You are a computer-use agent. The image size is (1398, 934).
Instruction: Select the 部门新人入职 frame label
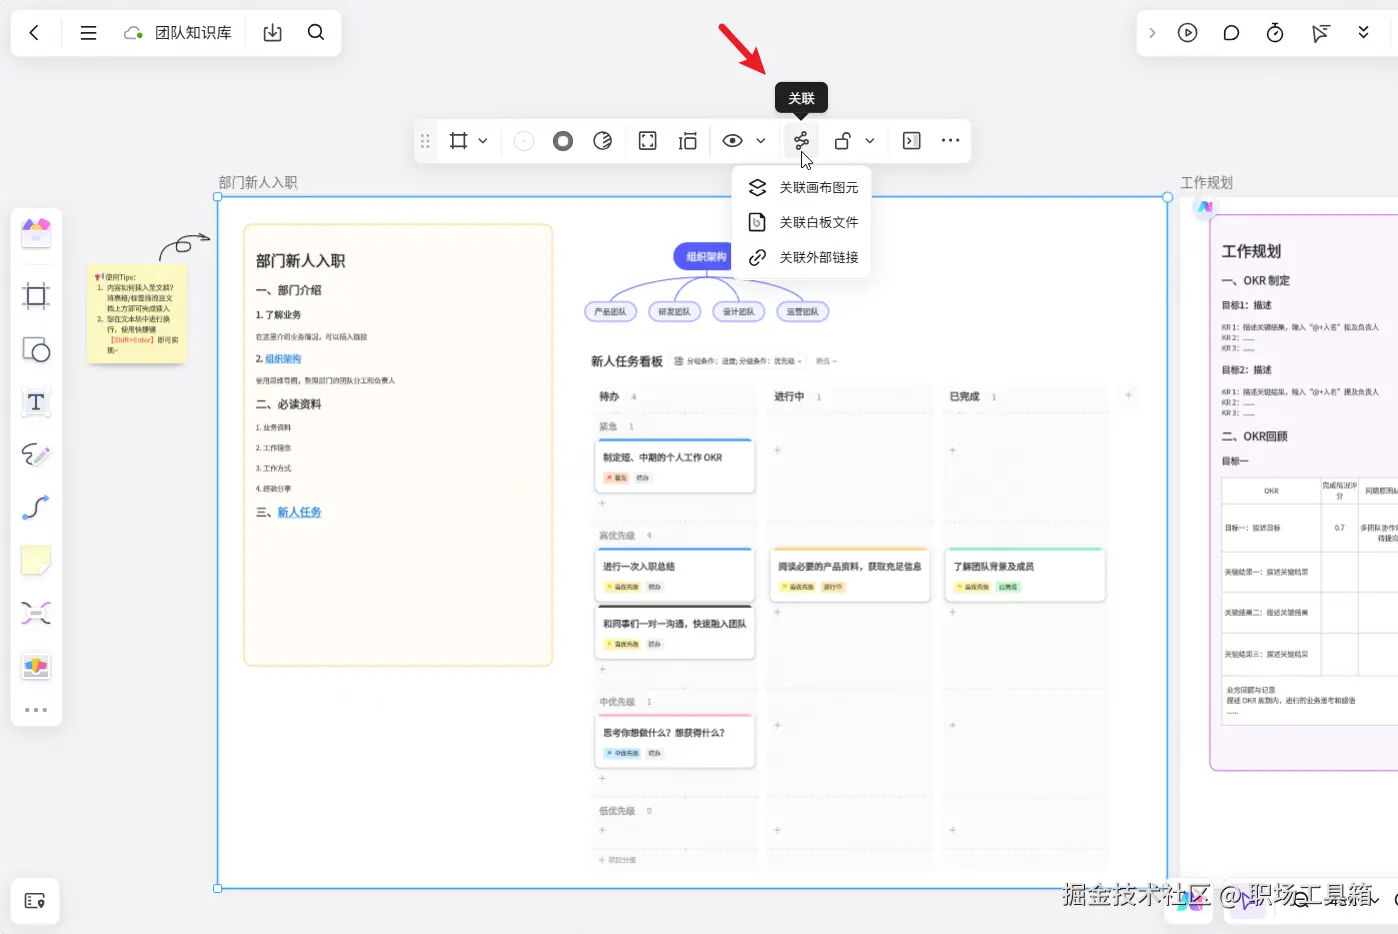click(x=258, y=182)
